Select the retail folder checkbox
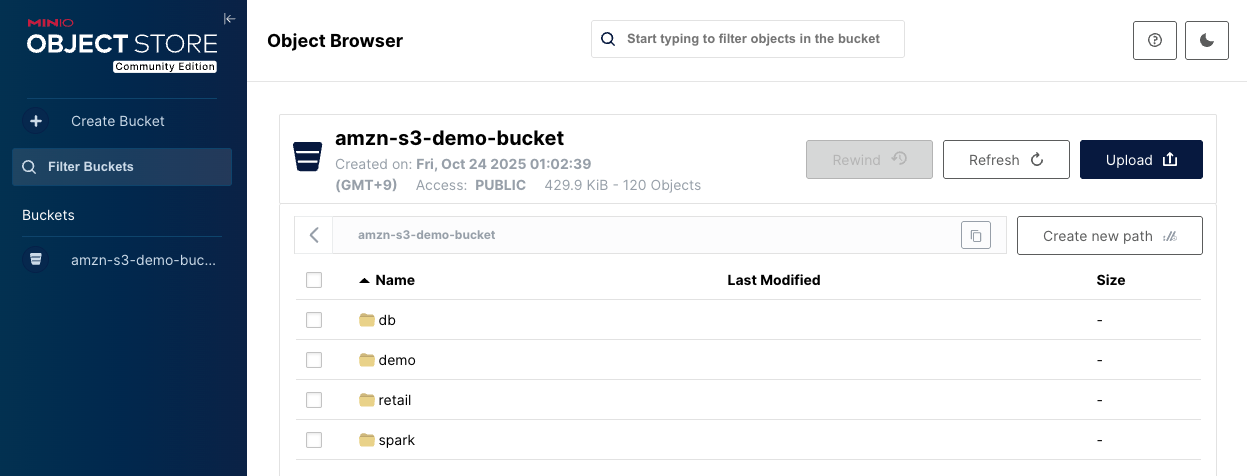 coord(314,400)
